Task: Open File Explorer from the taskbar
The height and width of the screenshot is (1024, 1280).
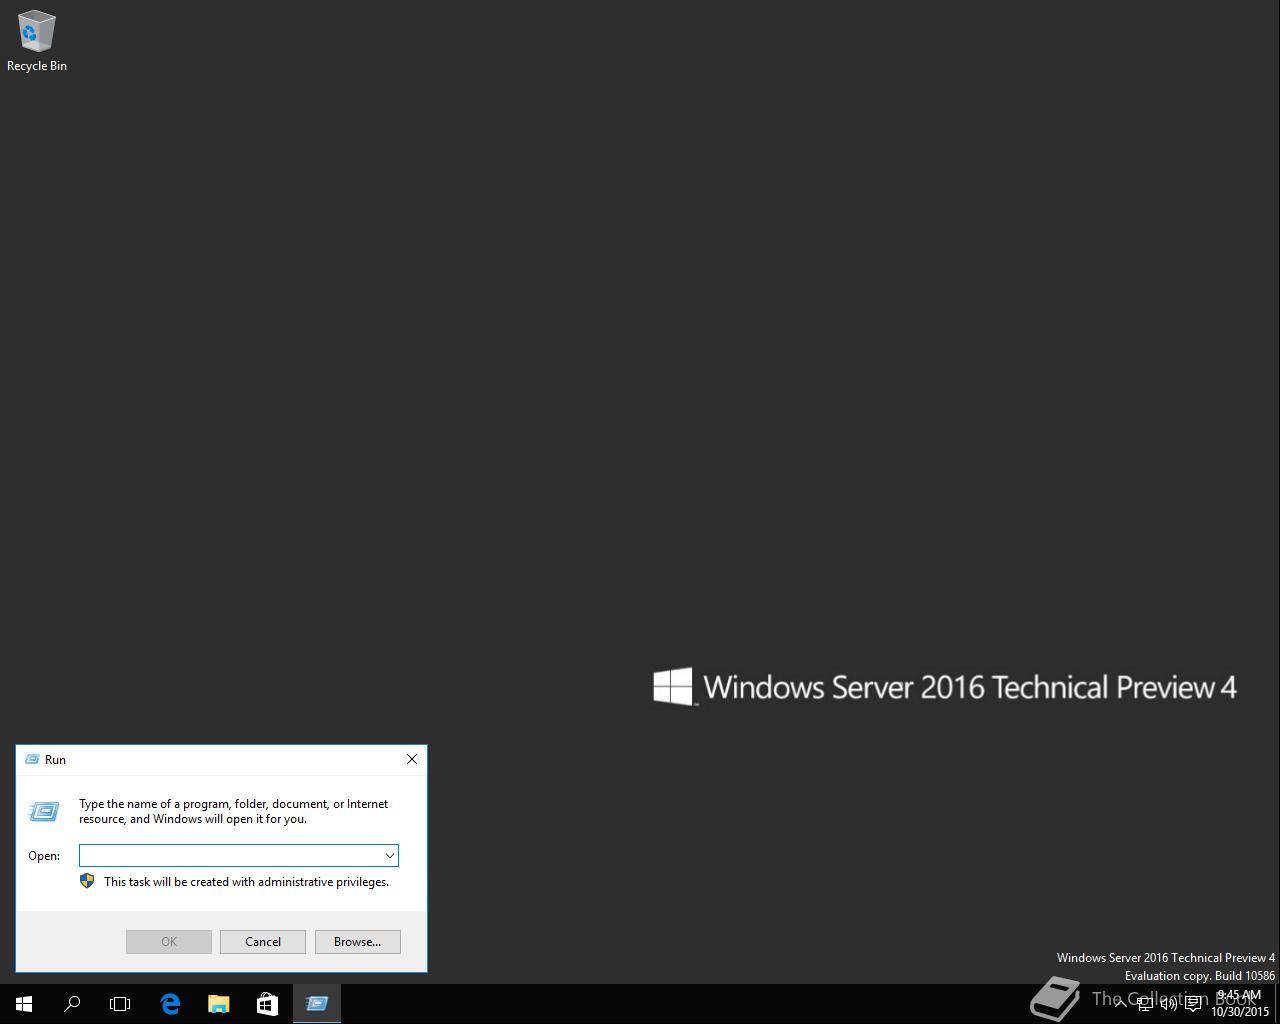Action: click(218, 1003)
